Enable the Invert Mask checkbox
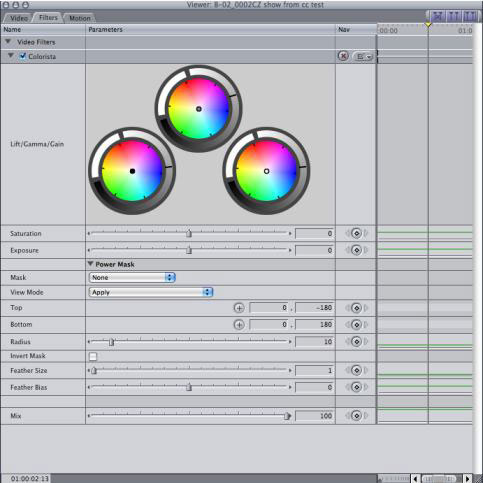 tap(93, 356)
